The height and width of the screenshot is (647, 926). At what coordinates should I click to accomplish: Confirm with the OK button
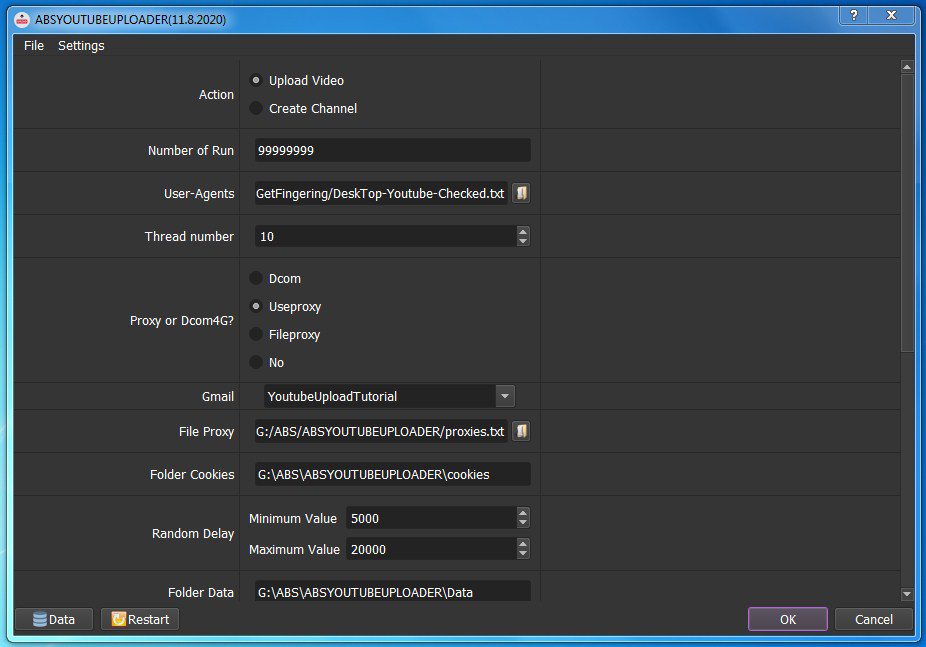788,619
